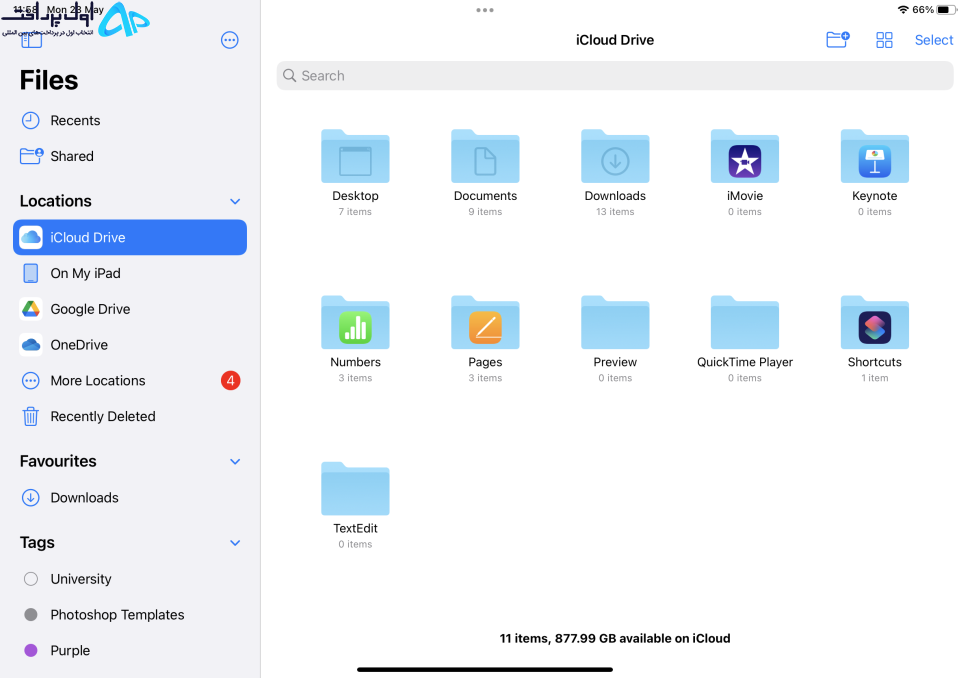970x678 pixels.
Task: Open the Pages folder
Action: 485,323
